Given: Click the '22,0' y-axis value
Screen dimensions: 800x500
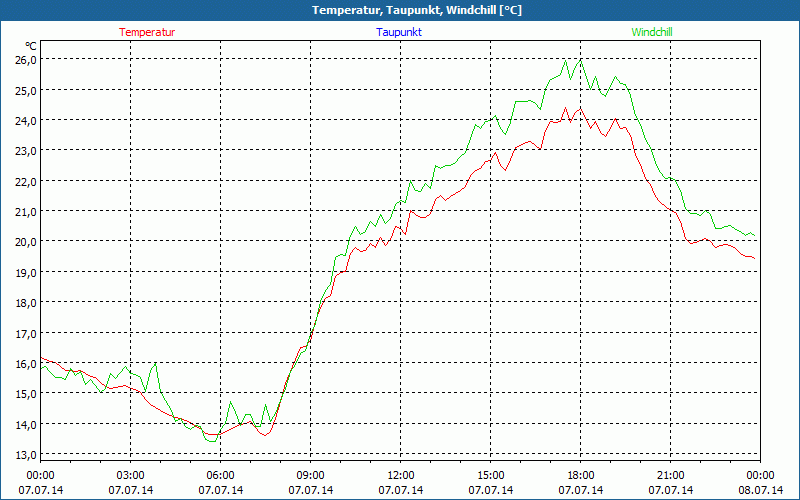Looking at the screenshot, I should tap(26, 181).
